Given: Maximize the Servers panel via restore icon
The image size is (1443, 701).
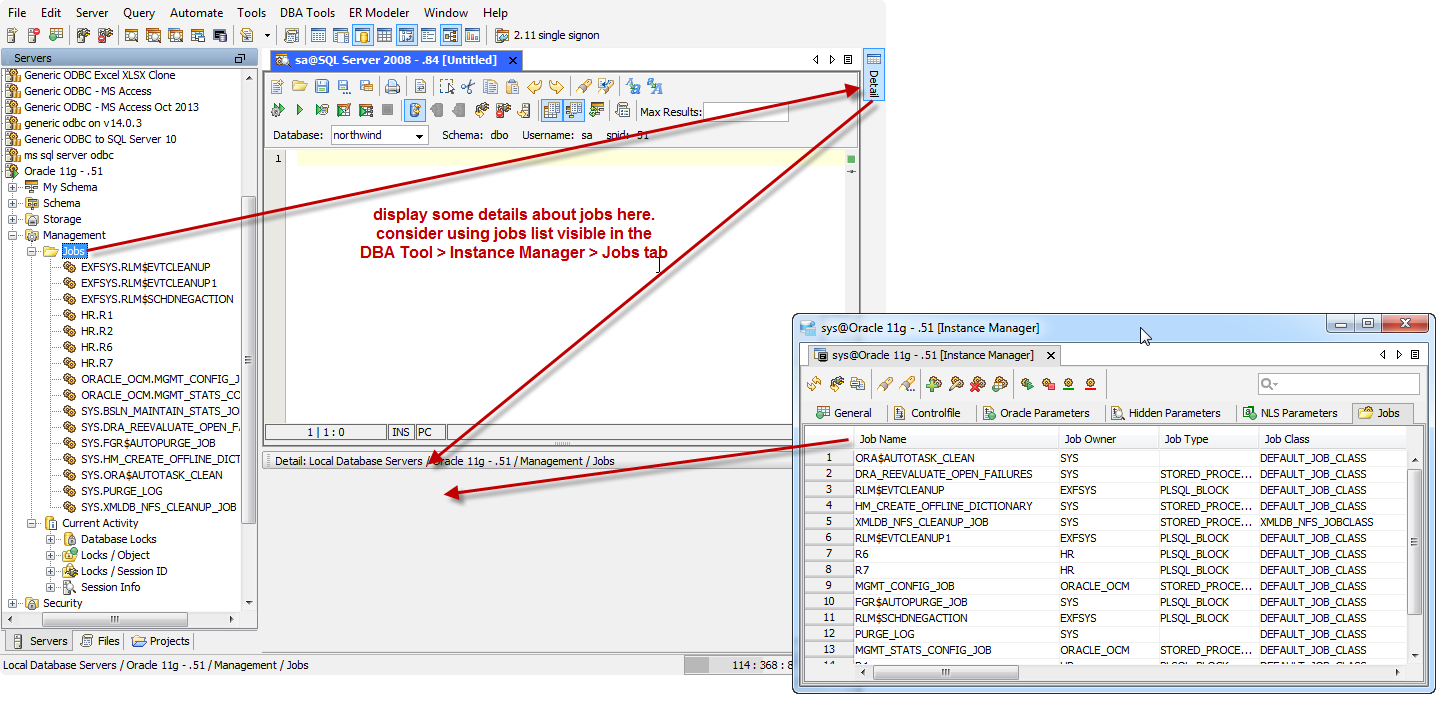Looking at the screenshot, I should pos(239,59).
